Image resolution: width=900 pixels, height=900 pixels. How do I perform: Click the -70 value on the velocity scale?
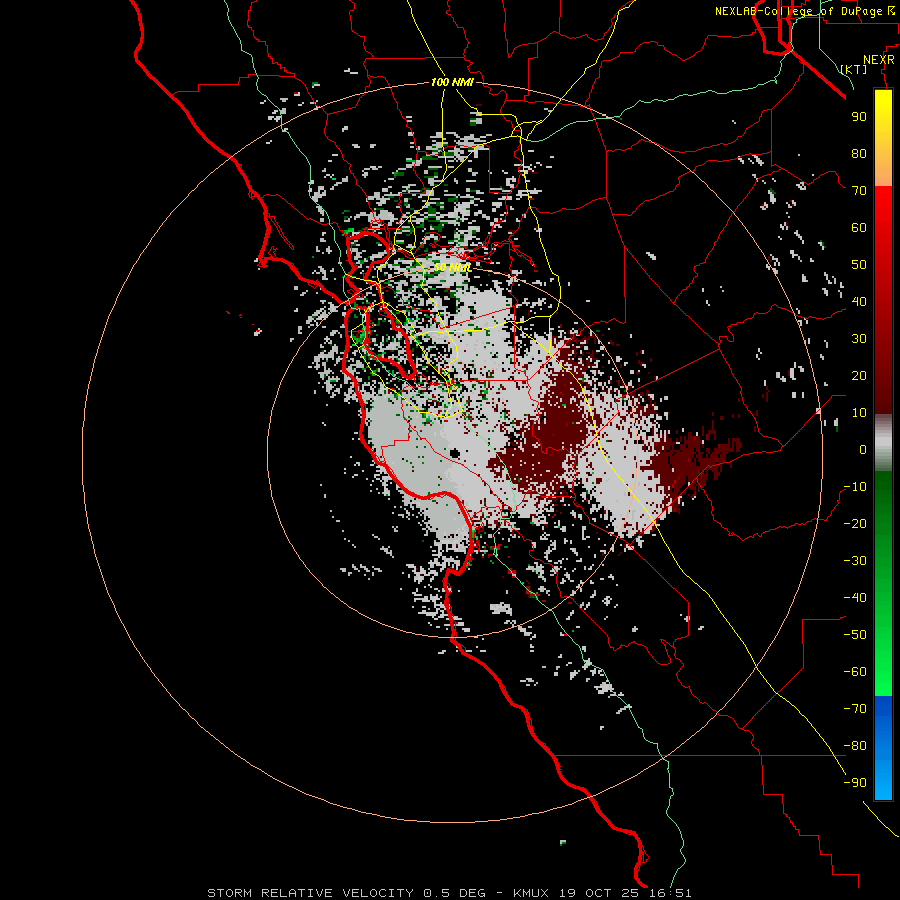click(855, 709)
